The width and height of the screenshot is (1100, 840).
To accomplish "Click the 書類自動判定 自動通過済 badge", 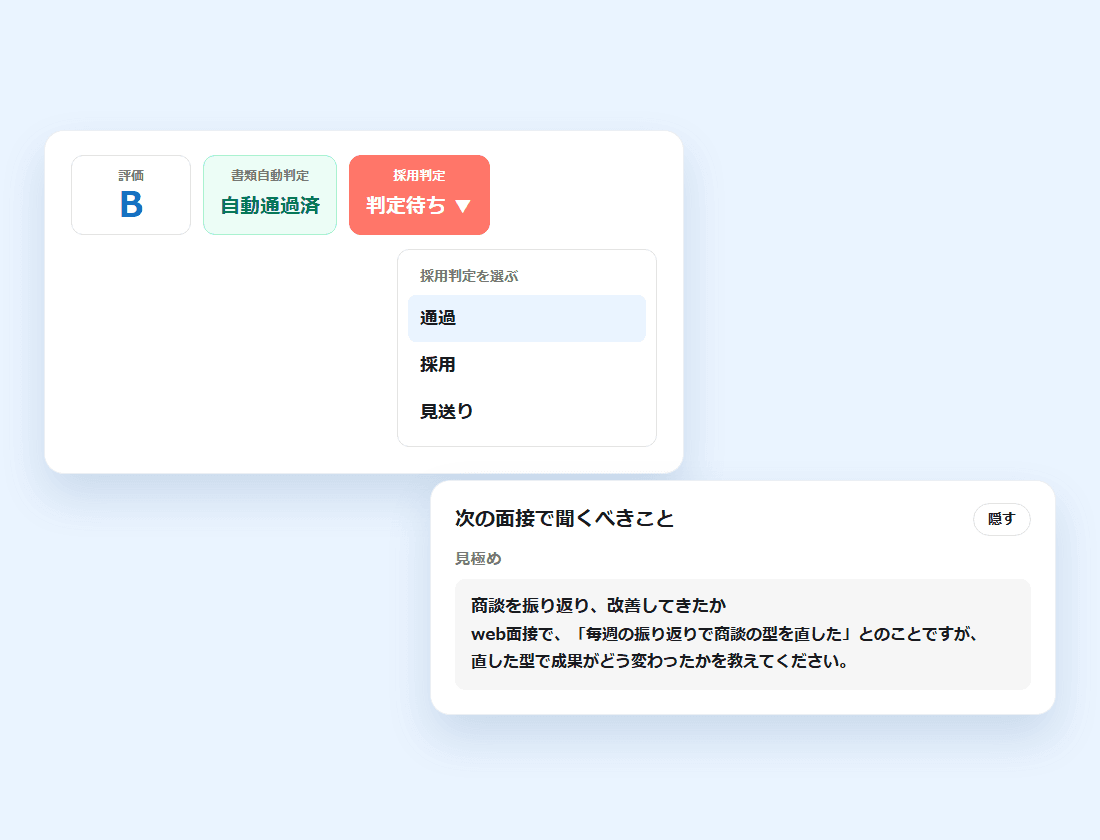I will [270, 195].
